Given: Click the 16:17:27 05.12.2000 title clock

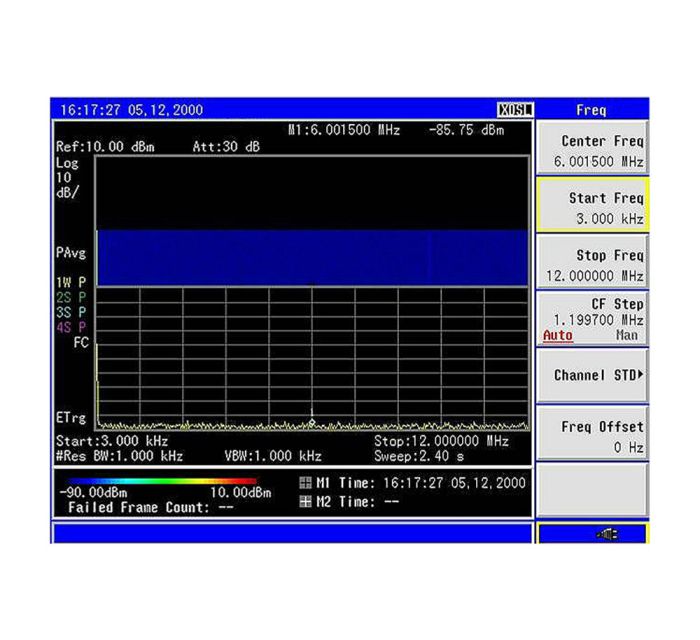Looking at the screenshot, I should [132, 110].
